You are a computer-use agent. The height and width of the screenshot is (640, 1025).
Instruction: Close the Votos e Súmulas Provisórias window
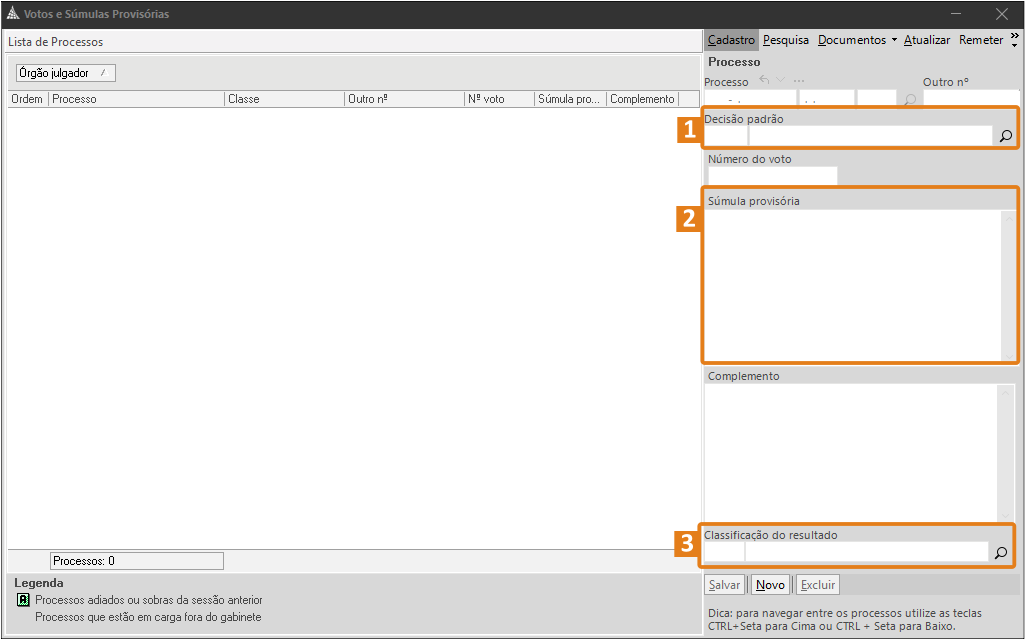1001,14
